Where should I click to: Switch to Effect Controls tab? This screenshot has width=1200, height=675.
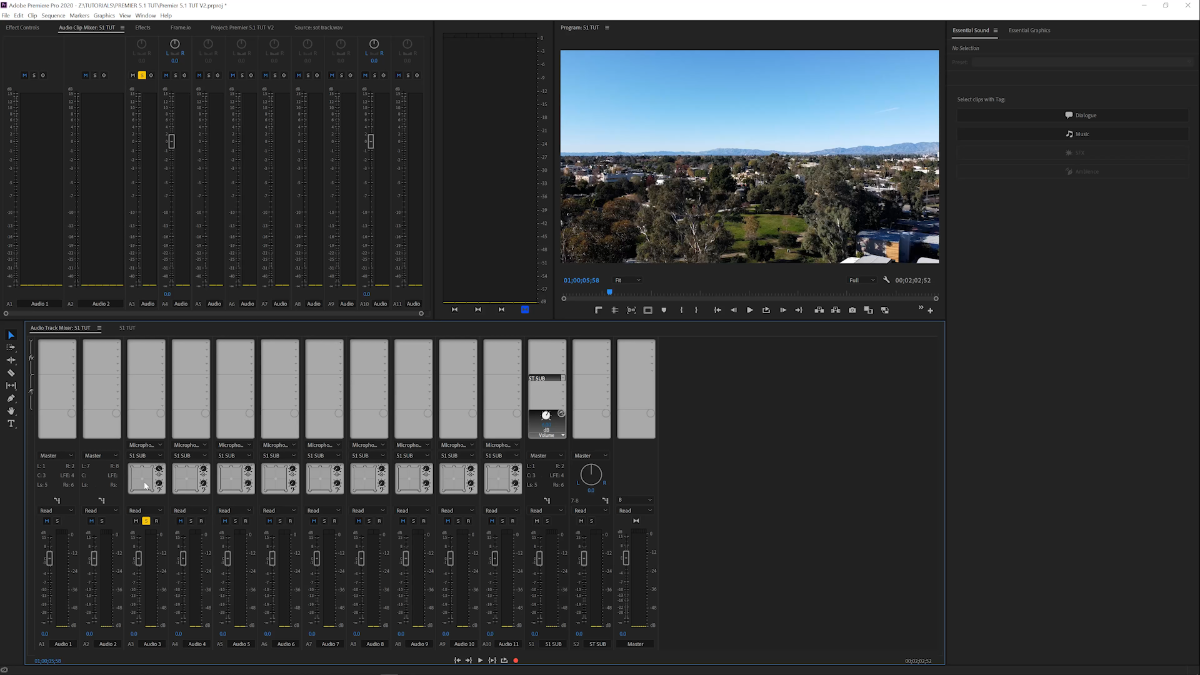(x=23, y=28)
